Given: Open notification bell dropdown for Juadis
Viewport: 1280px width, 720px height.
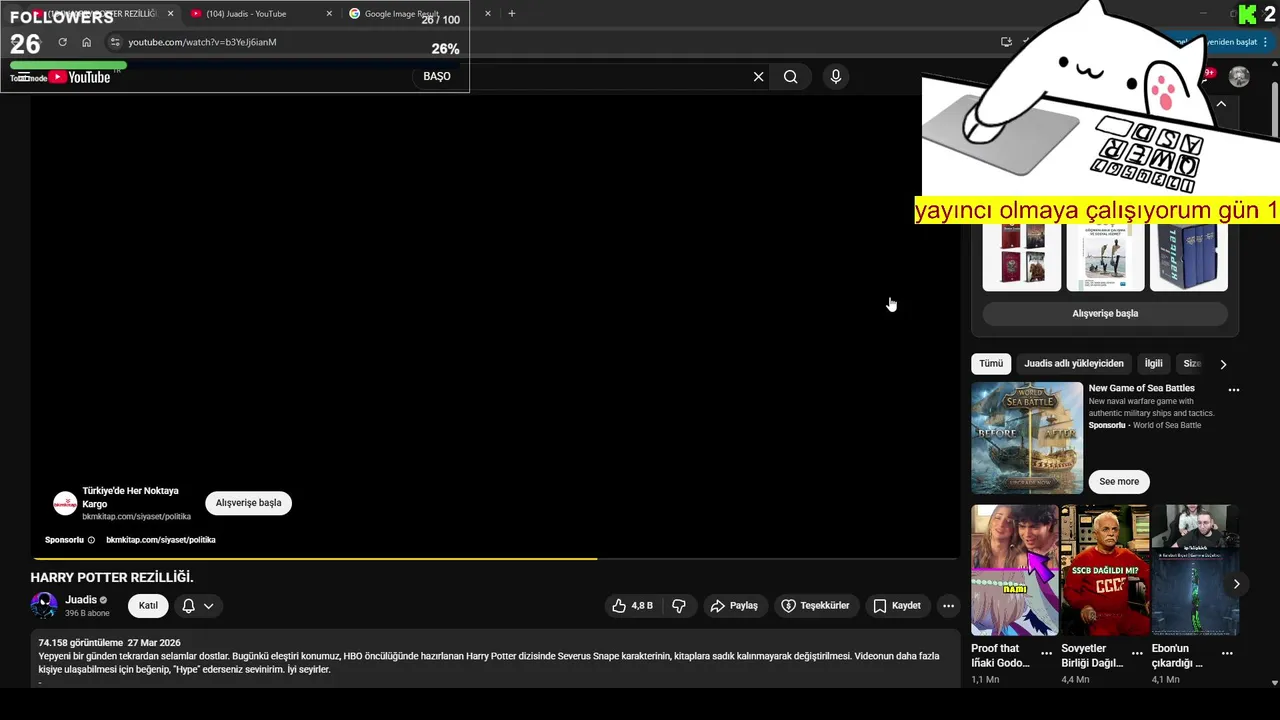Looking at the screenshot, I should (x=197, y=605).
